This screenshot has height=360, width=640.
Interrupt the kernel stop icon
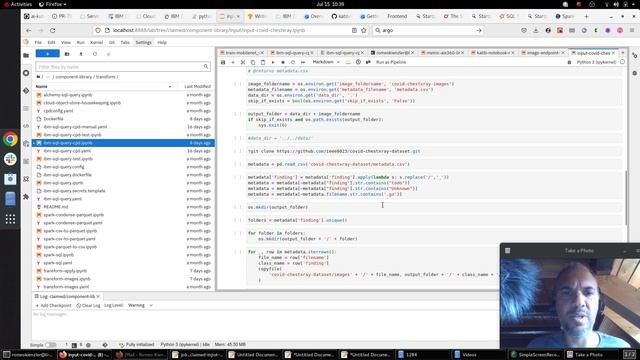tap(283, 62)
